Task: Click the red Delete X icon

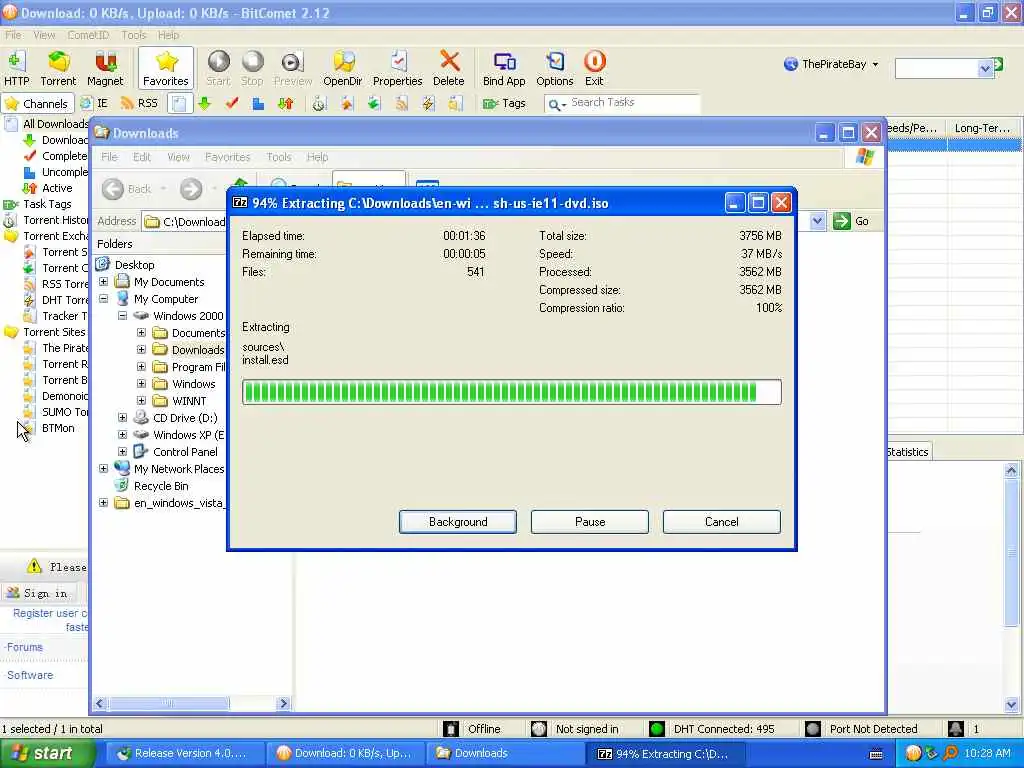Action: [449, 69]
